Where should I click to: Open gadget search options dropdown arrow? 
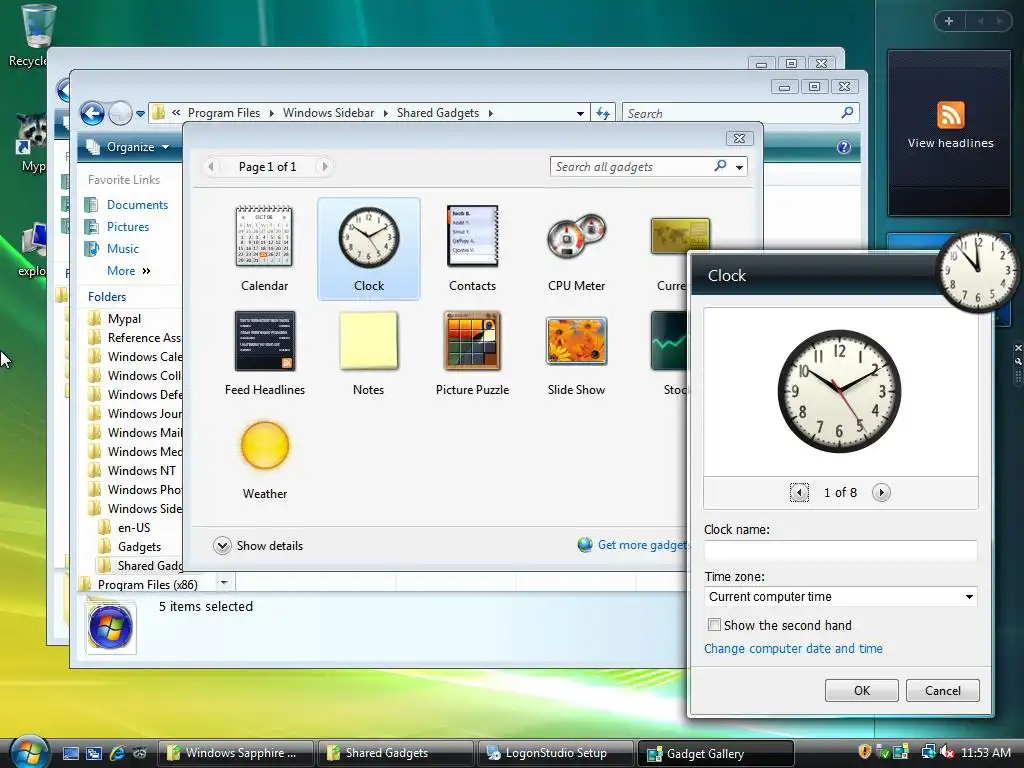(x=739, y=167)
